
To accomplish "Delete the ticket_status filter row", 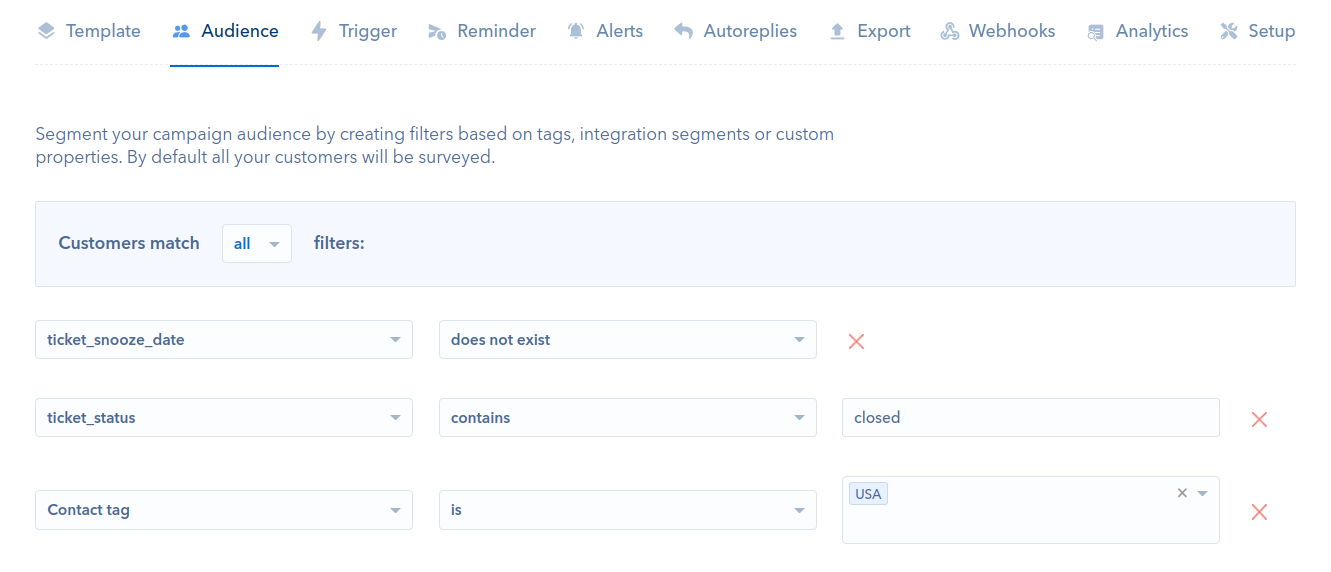I will [x=1259, y=419].
